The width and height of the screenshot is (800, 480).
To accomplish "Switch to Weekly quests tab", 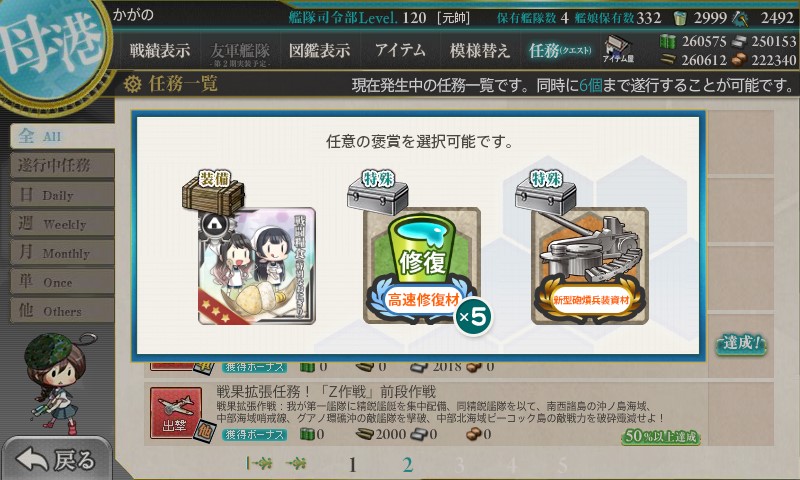I will pos(62,223).
